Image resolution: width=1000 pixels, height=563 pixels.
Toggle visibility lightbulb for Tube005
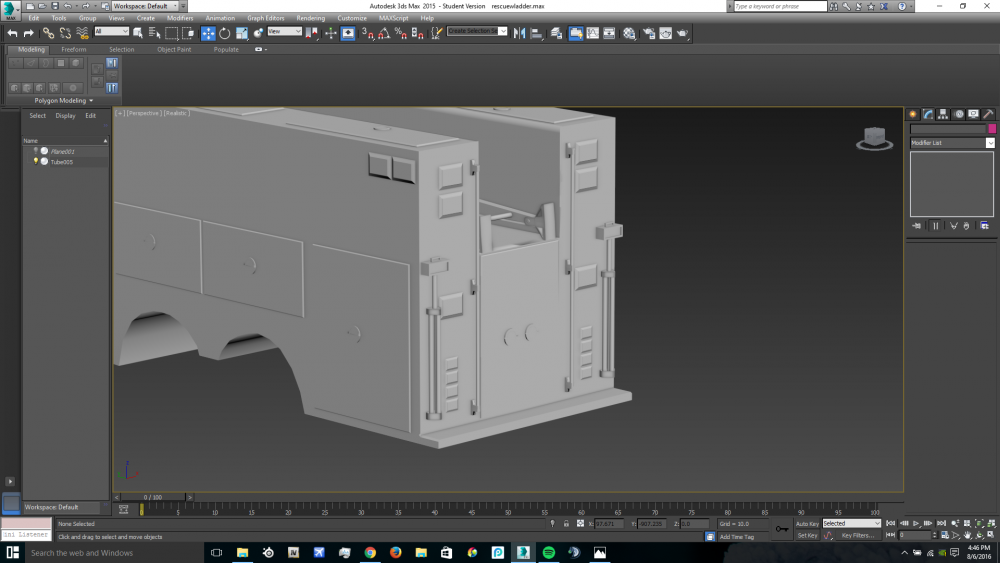coord(36,161)
